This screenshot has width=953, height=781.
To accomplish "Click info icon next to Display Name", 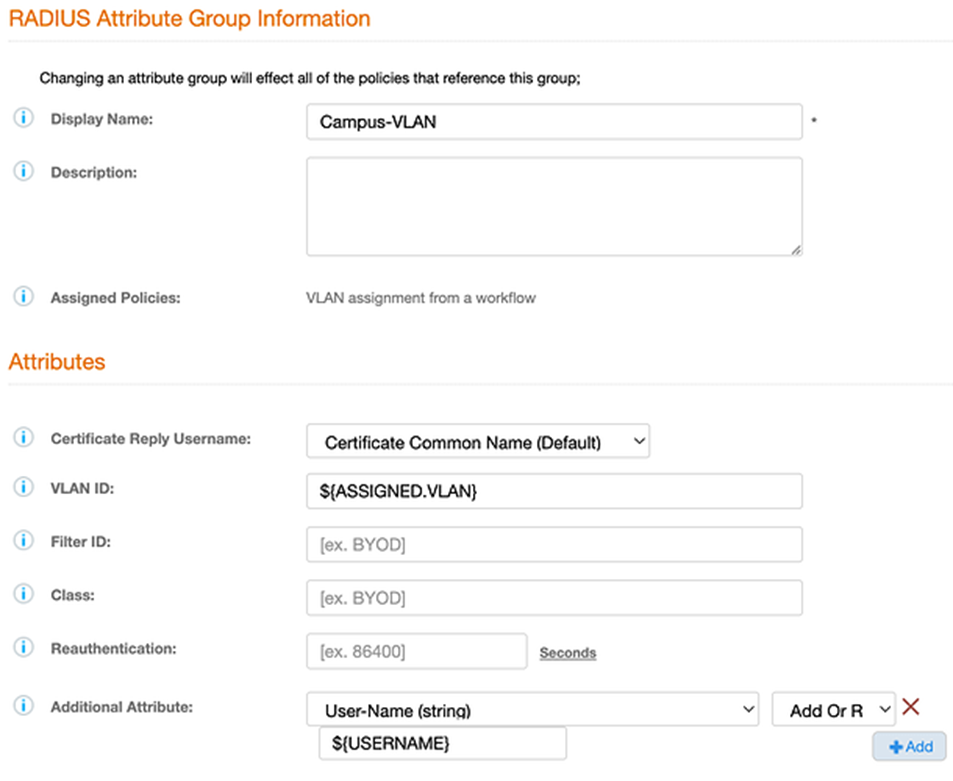I will point(22,119).
